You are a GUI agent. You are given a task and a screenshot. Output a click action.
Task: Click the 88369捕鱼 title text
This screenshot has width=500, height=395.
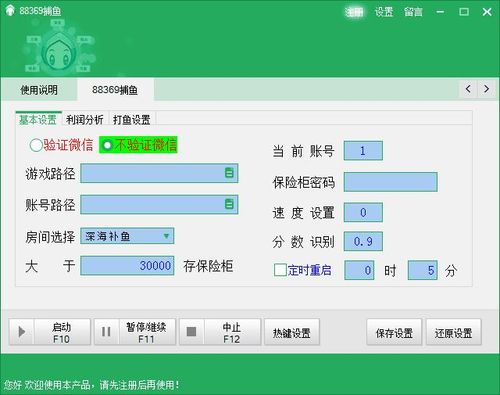40,11
